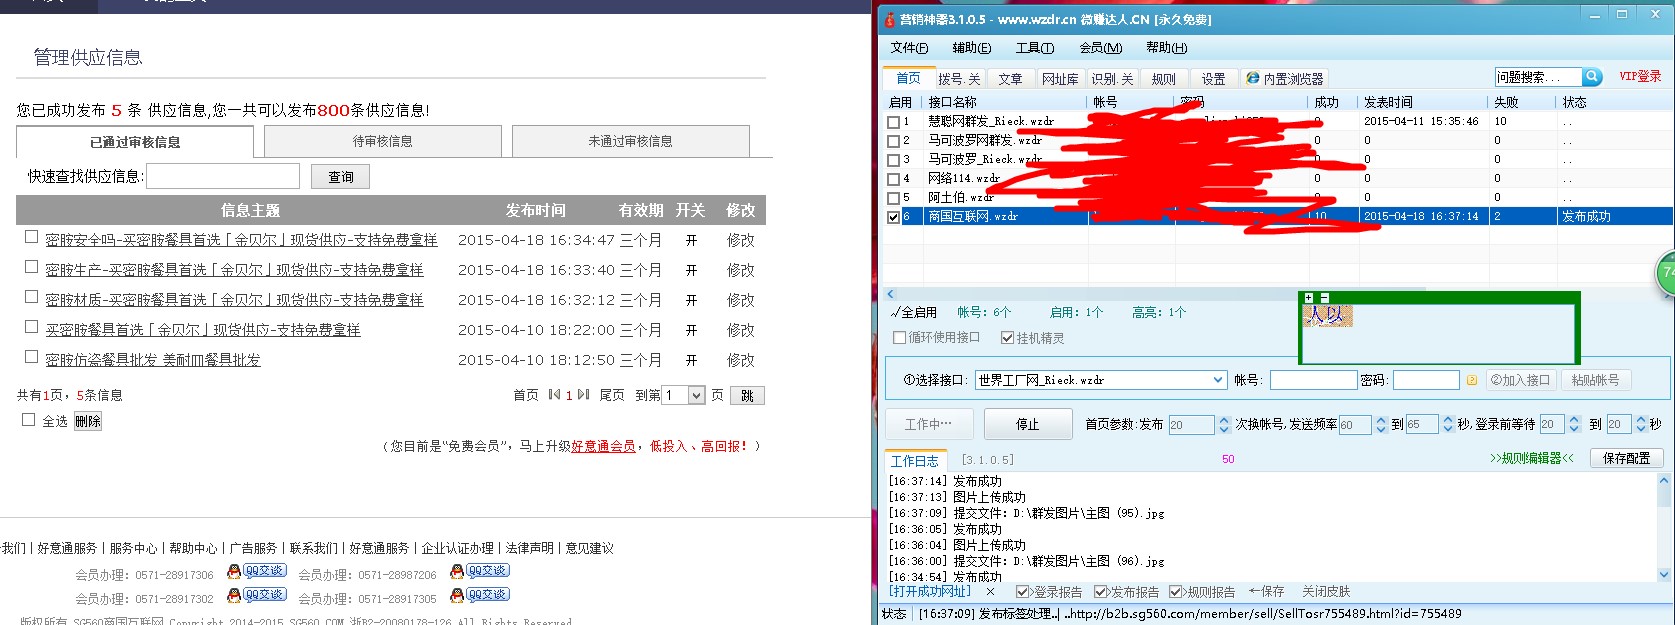Open the 选择接口 interface dropdown
This screenshot has width=1675, height=625.
tap(1217, 380)
